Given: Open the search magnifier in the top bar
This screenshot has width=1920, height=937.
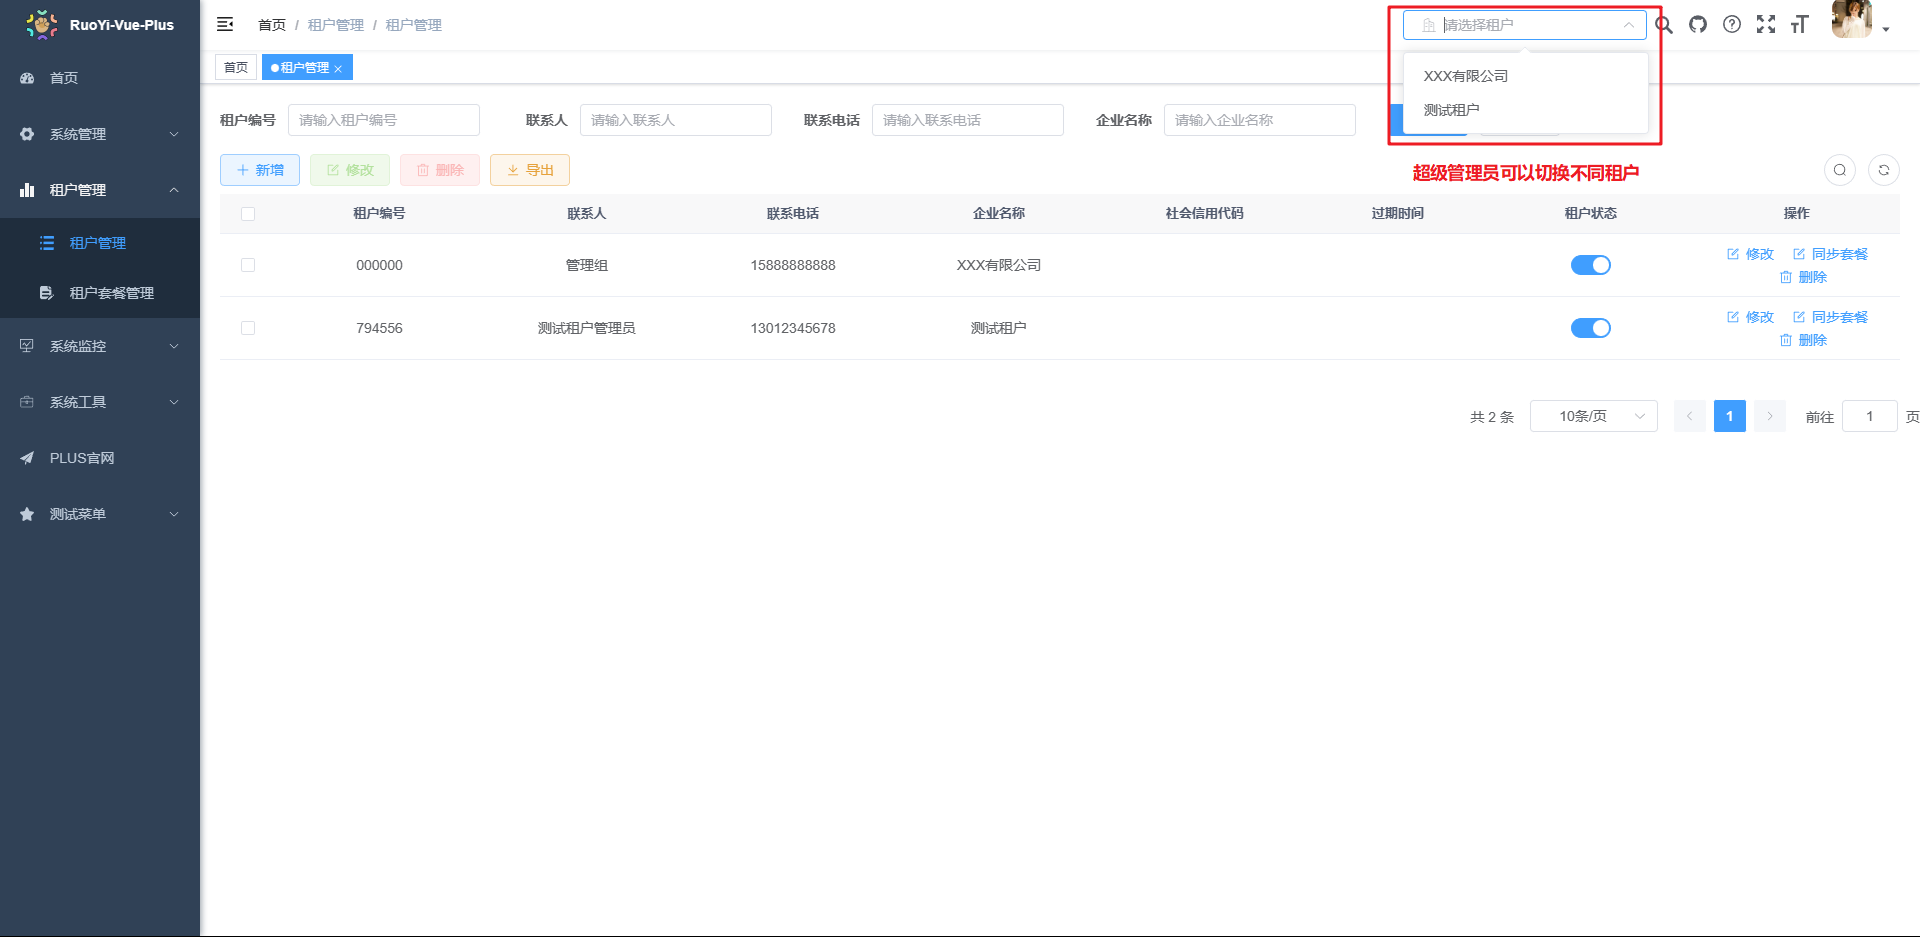Looking at the screenshot, I should click(x=1664, y=25).
